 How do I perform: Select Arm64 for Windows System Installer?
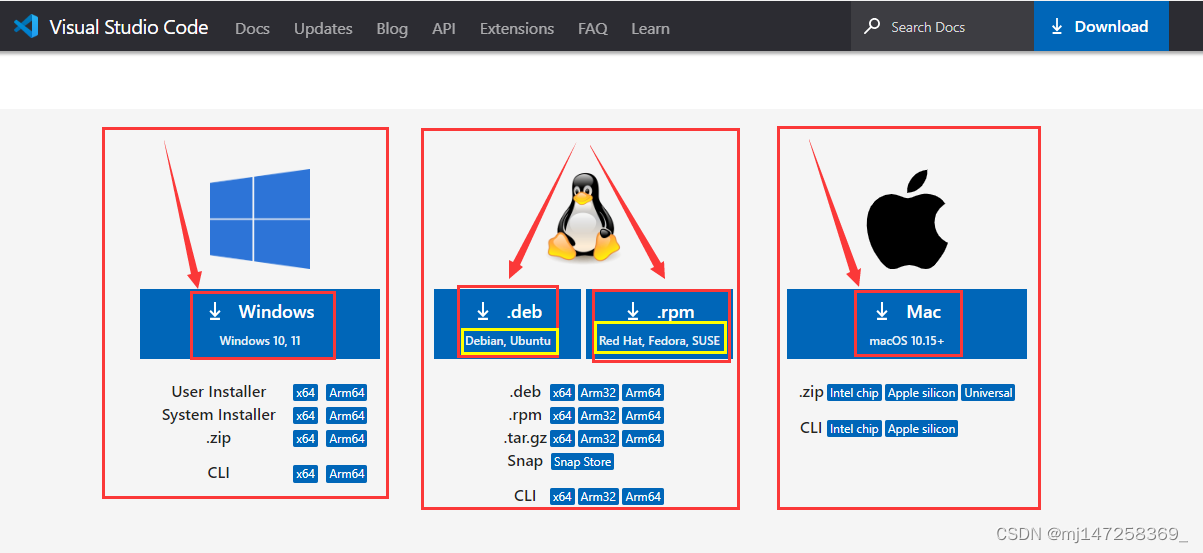coord(347,415)
